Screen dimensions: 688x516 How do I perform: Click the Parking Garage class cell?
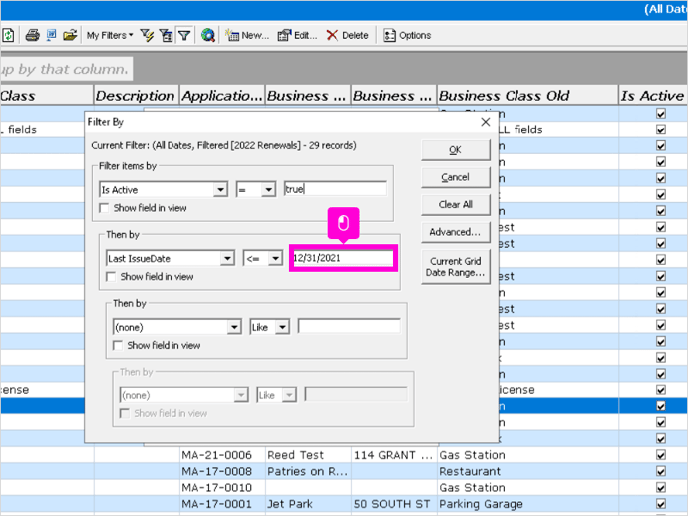click(527, 504)
